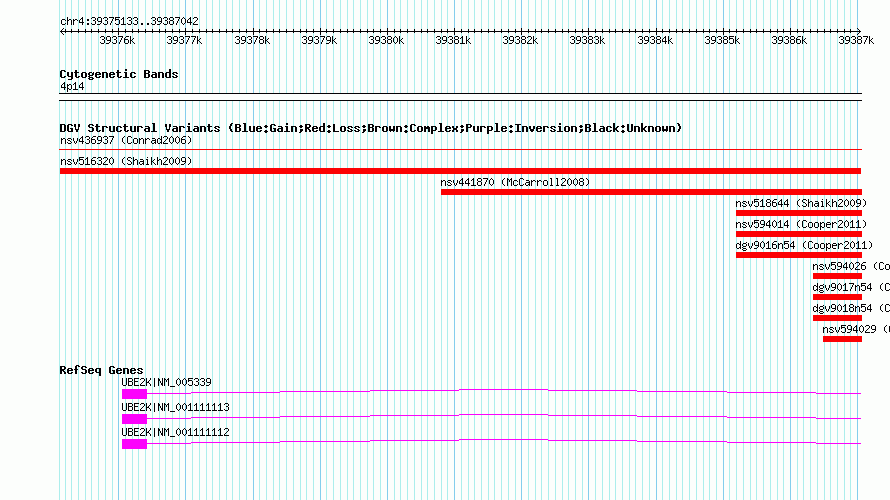Click the chr4:39375133..39387042 region label
The image size is (890, 500).
129,21
